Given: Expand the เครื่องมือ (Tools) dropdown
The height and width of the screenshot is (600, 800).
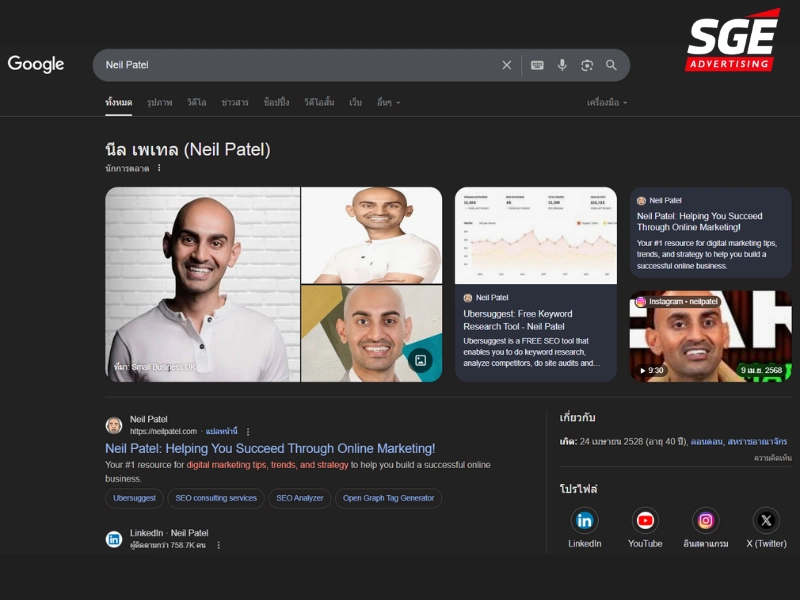Looking at the screenshot, I should tap(607, 103).
